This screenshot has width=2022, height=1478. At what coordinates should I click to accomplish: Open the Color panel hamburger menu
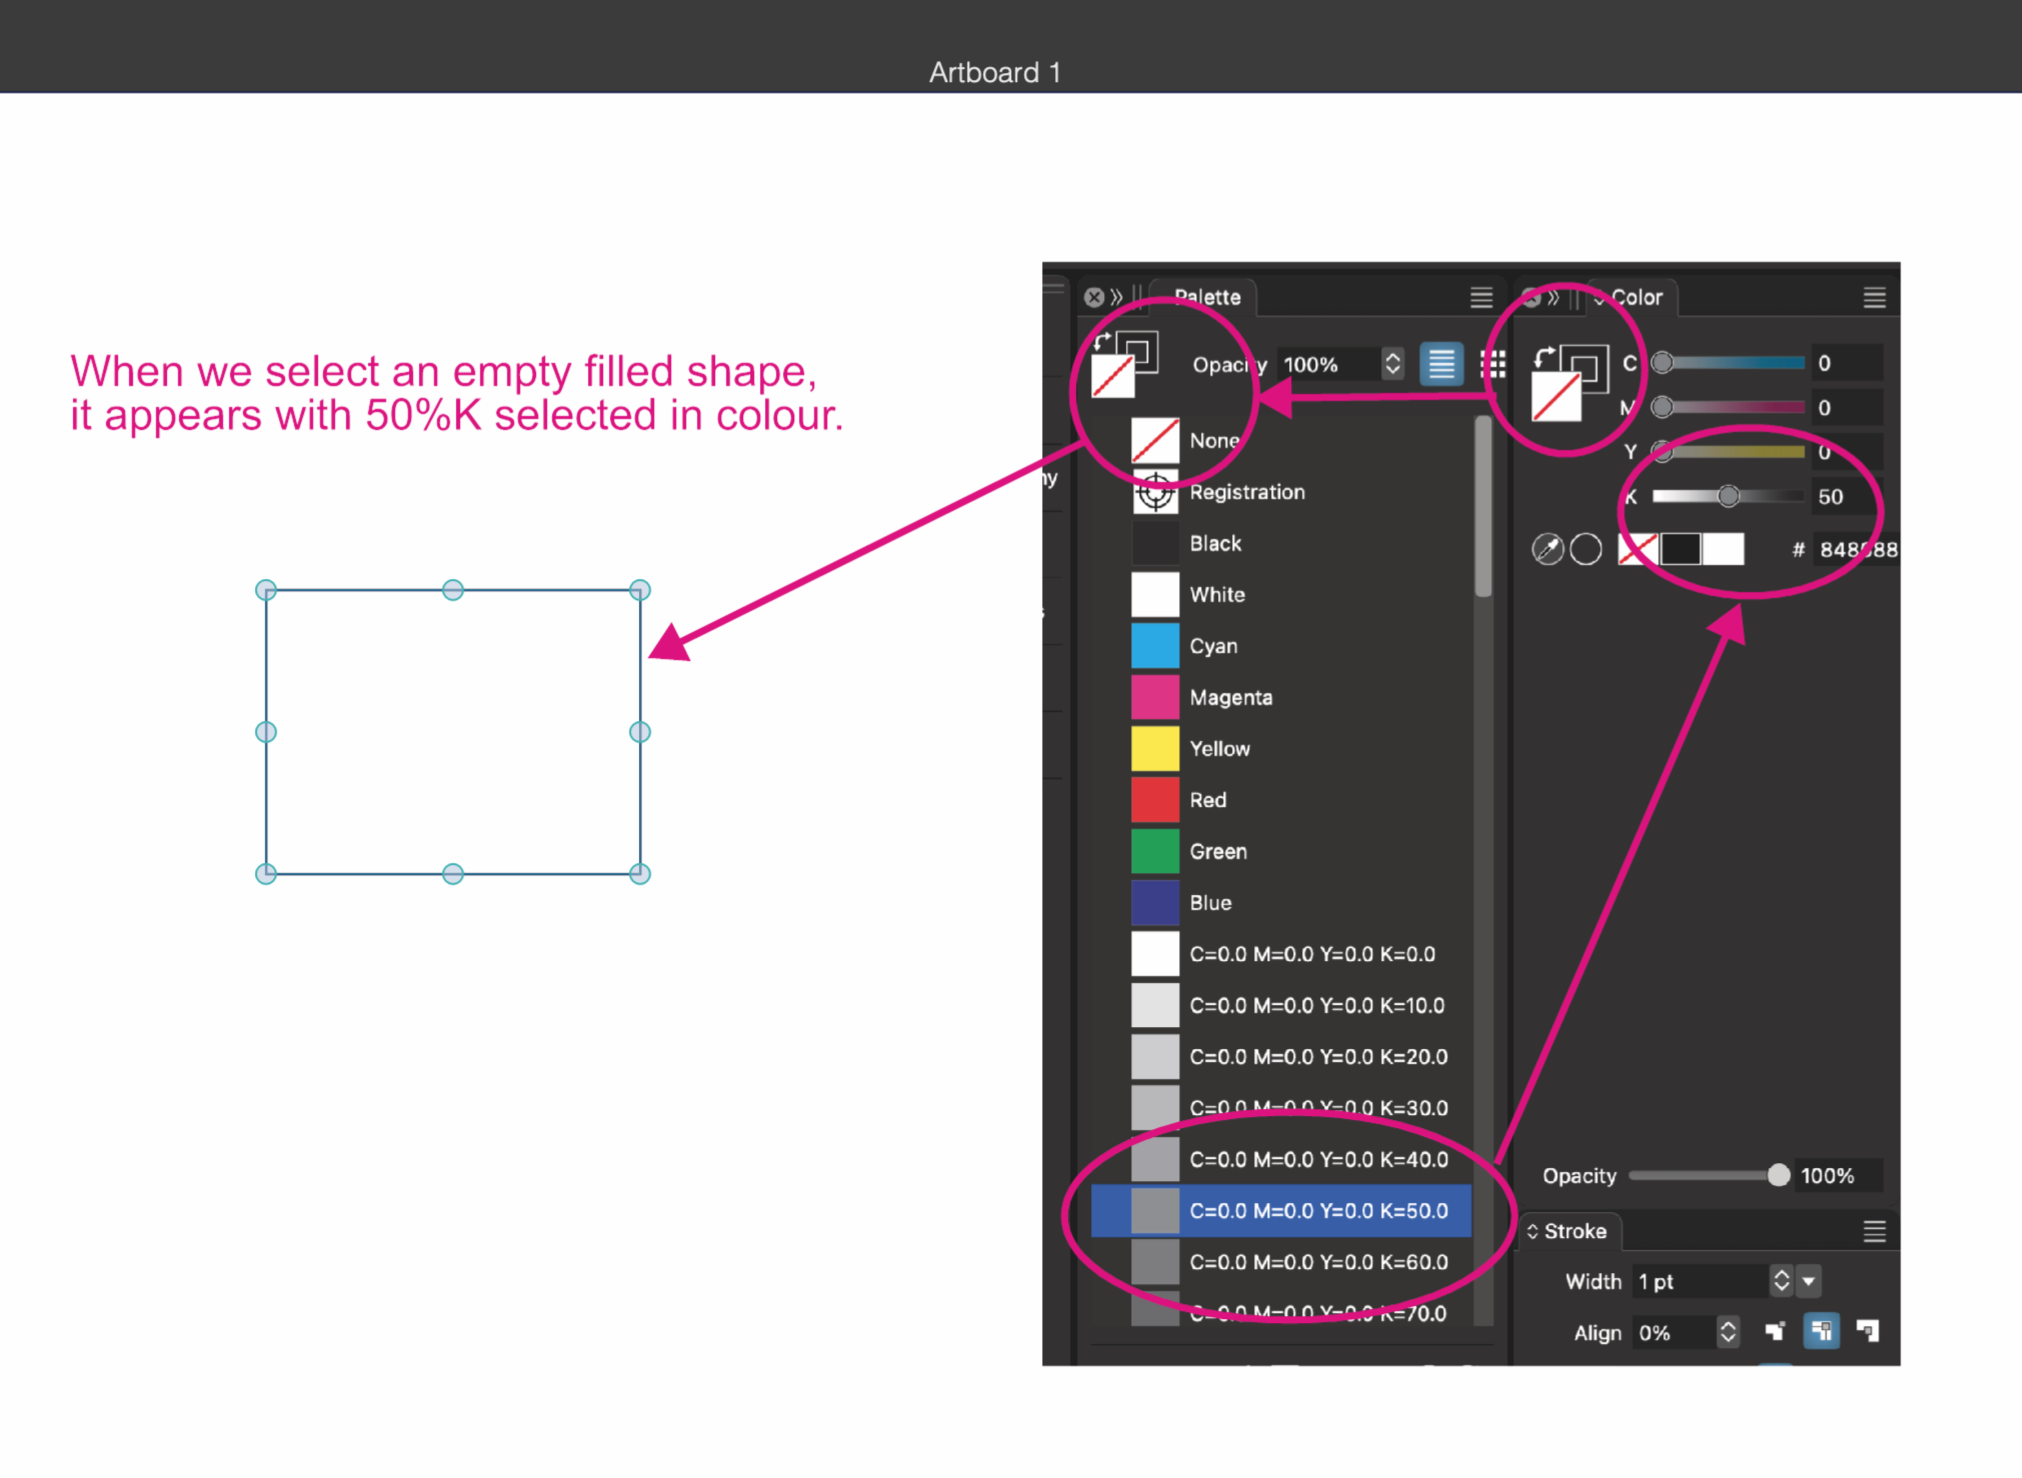(1874, 297)
